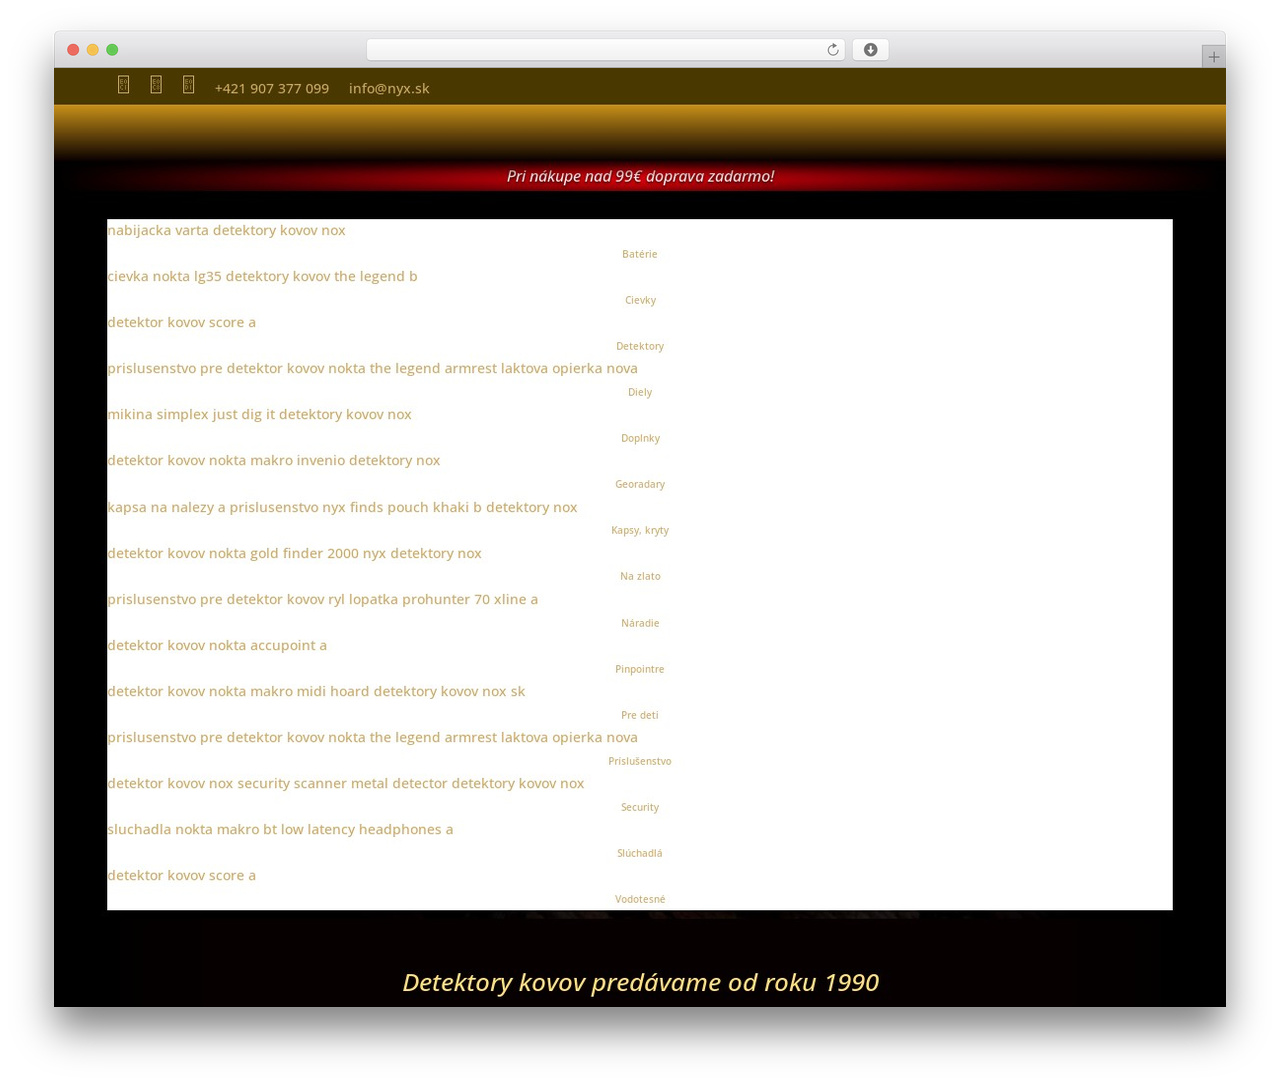Click the first social icon in header bar
1280x1084 pixels.
point(123,85)
